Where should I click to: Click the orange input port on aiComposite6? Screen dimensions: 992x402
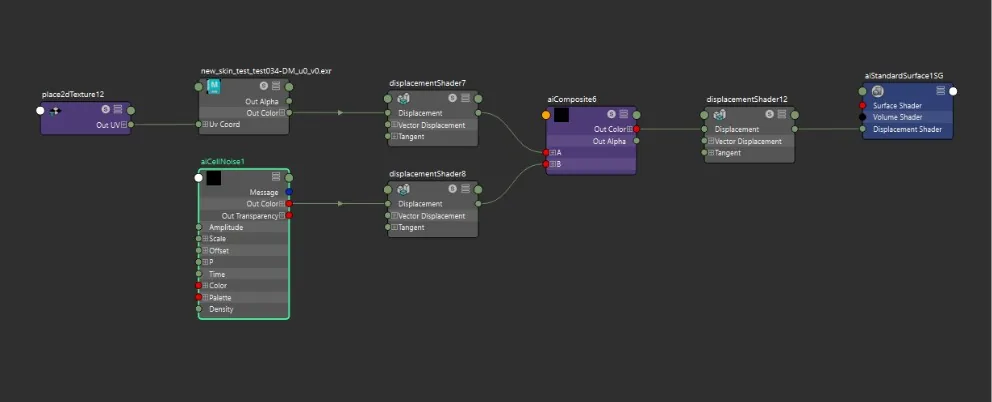pos(546,115)
